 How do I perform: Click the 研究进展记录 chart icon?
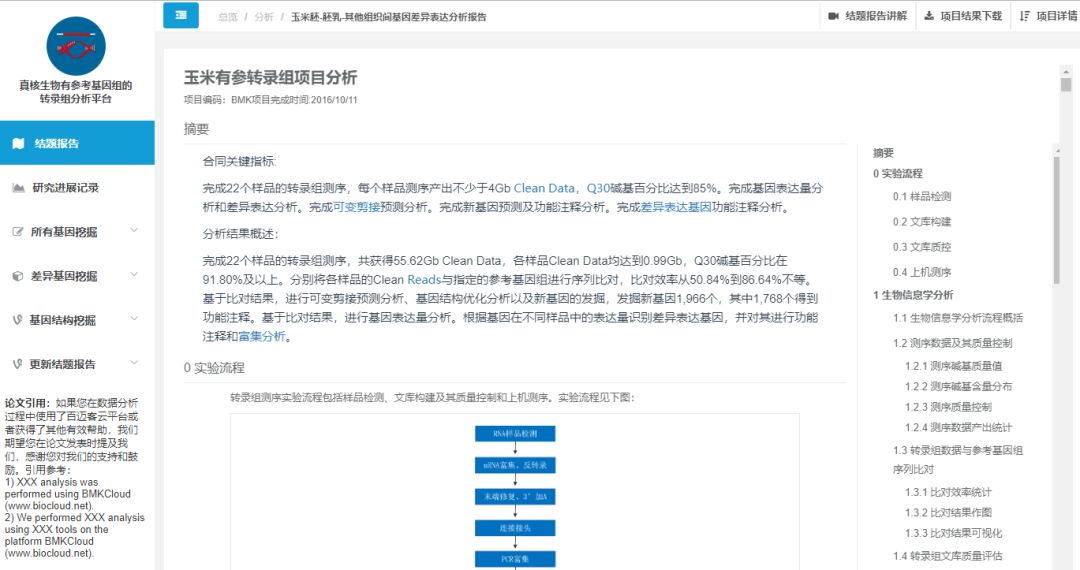[x=18, y=187]
